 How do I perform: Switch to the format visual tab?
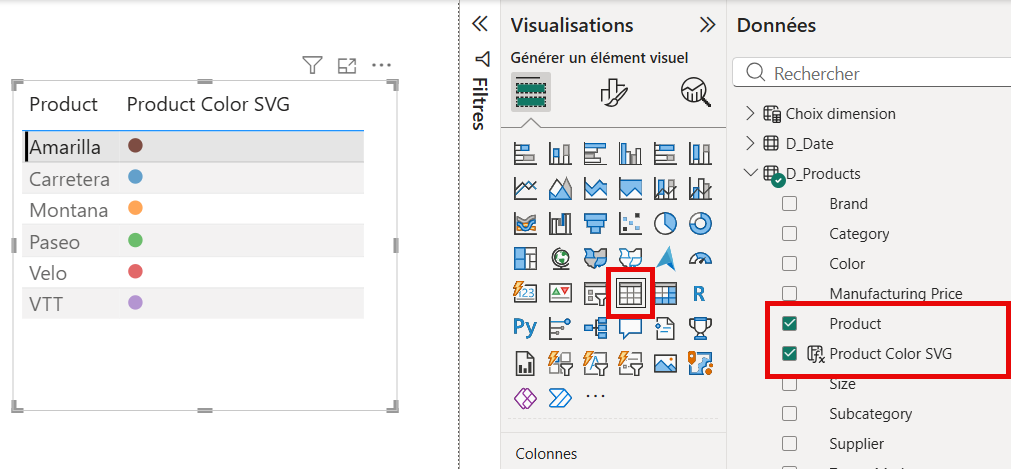[612, 92]
